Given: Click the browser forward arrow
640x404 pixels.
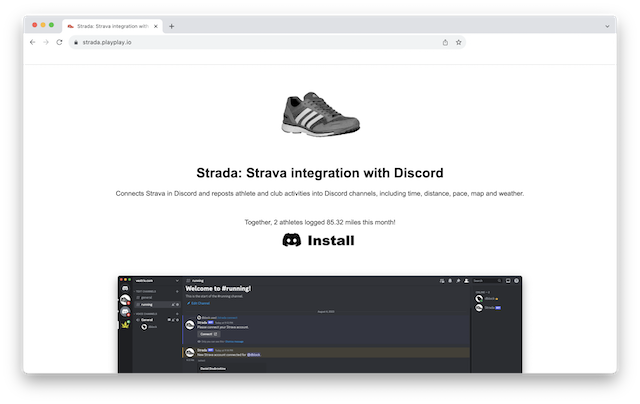Looking at the screenshot, I should click(46, 42).
